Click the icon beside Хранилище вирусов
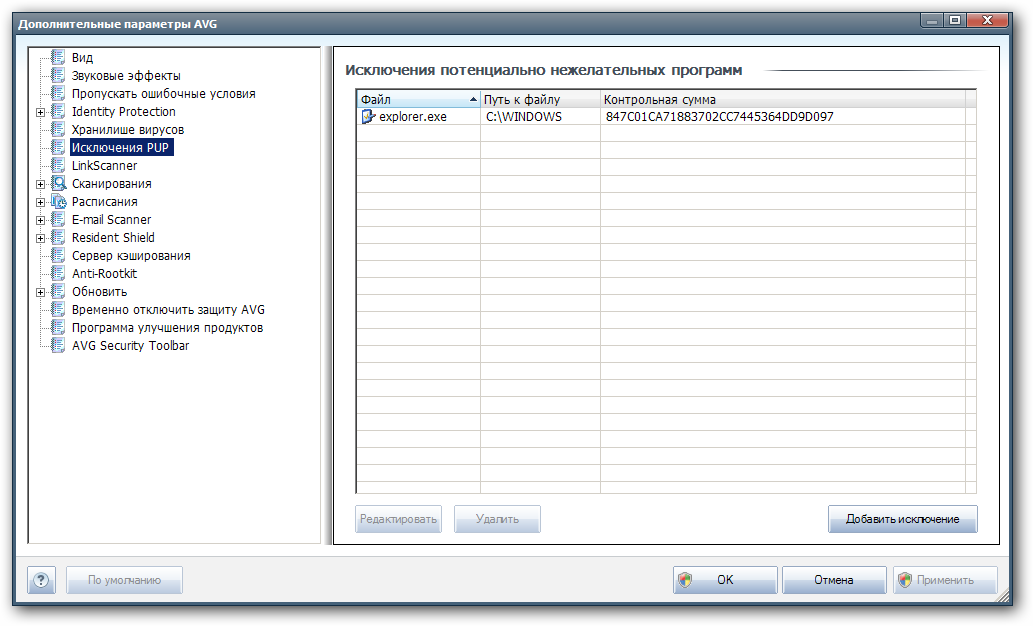This screenshot has height=626, width=1033. (58, 129)
